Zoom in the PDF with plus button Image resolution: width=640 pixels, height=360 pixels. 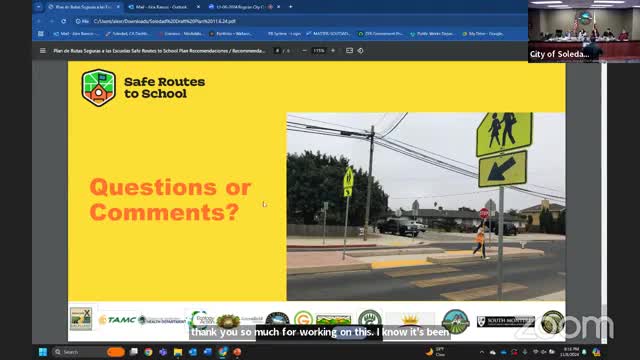(x=333, y=51)
